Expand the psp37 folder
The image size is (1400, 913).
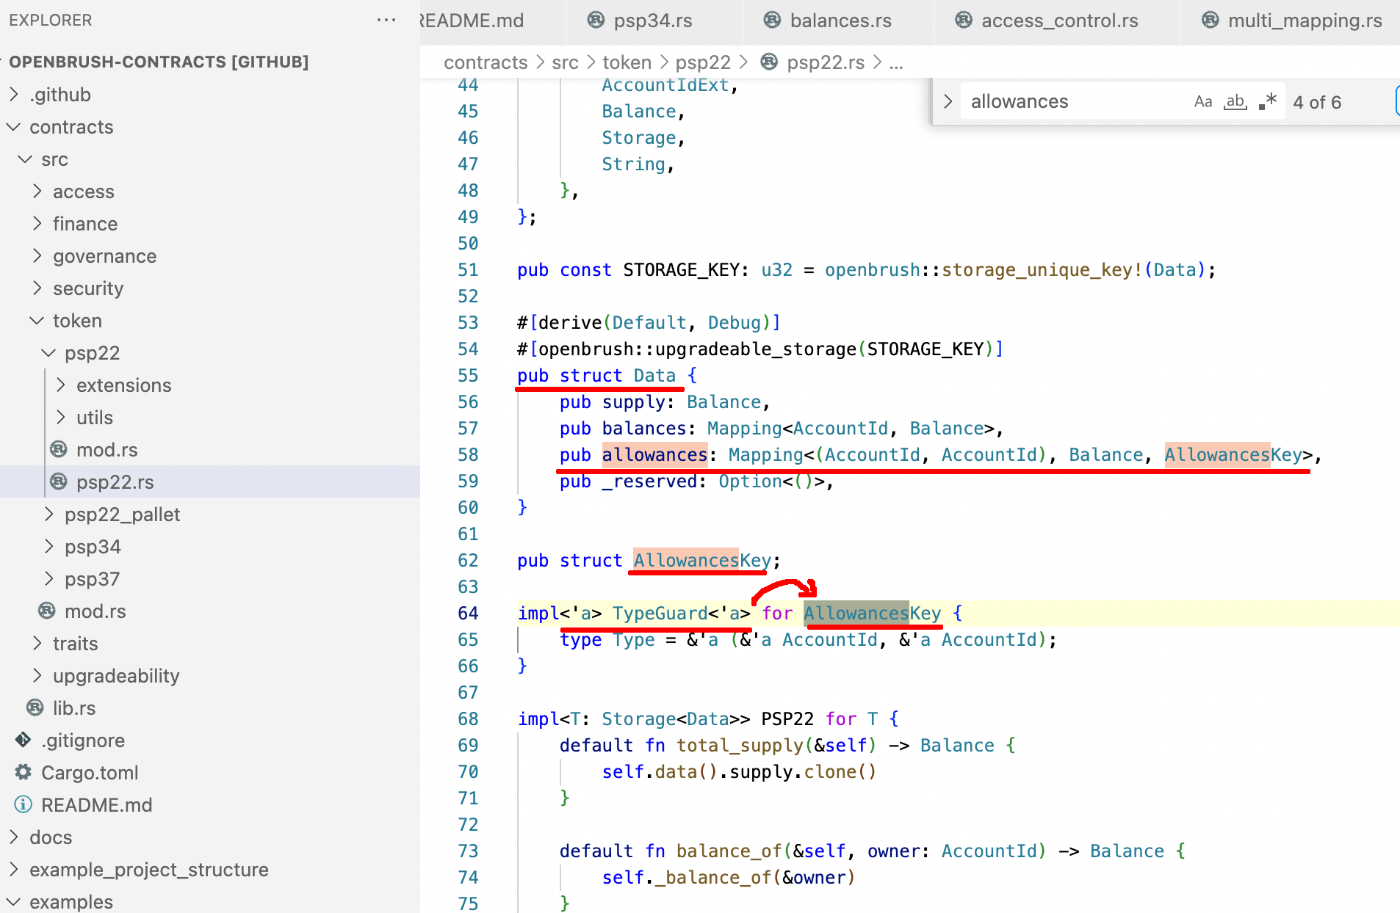(x=49, y=579)
